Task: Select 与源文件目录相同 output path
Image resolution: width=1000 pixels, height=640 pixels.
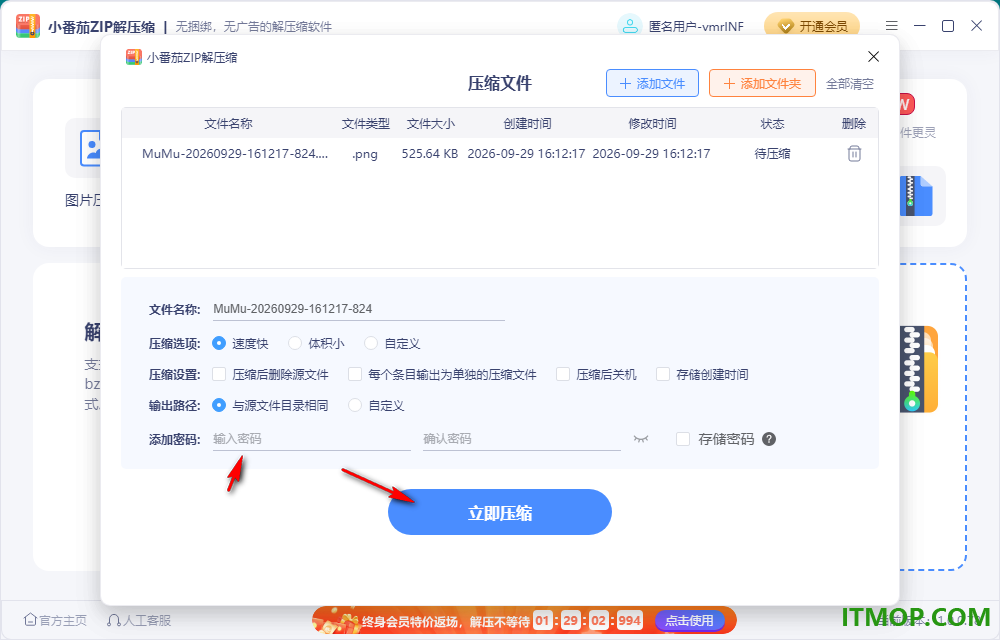Action: pos(219,405)
